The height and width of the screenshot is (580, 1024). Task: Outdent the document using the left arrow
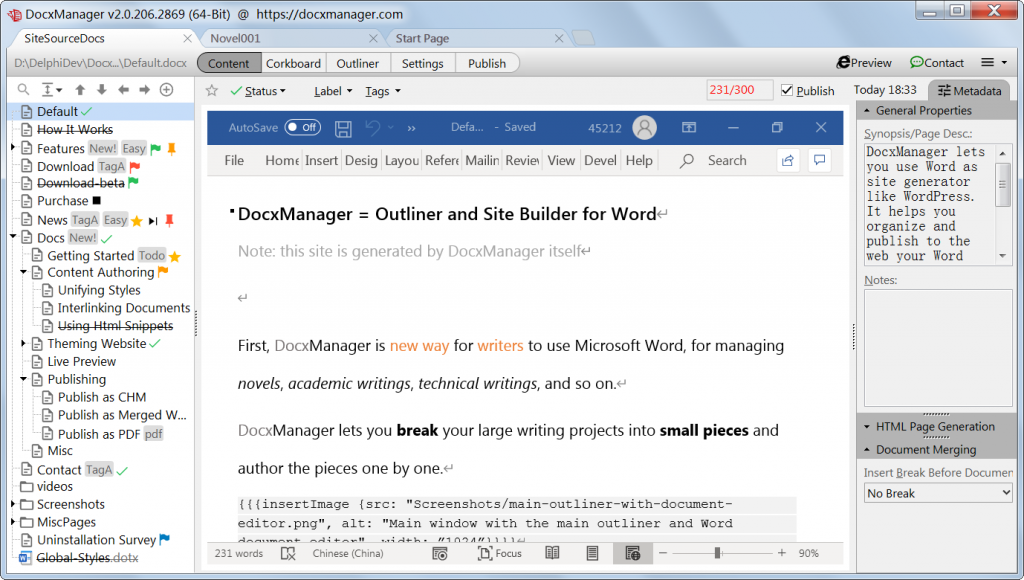(x=123, y=89)
